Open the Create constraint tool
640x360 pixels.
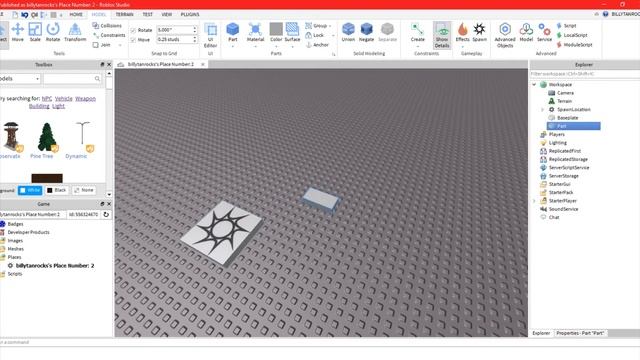(418, 33)
